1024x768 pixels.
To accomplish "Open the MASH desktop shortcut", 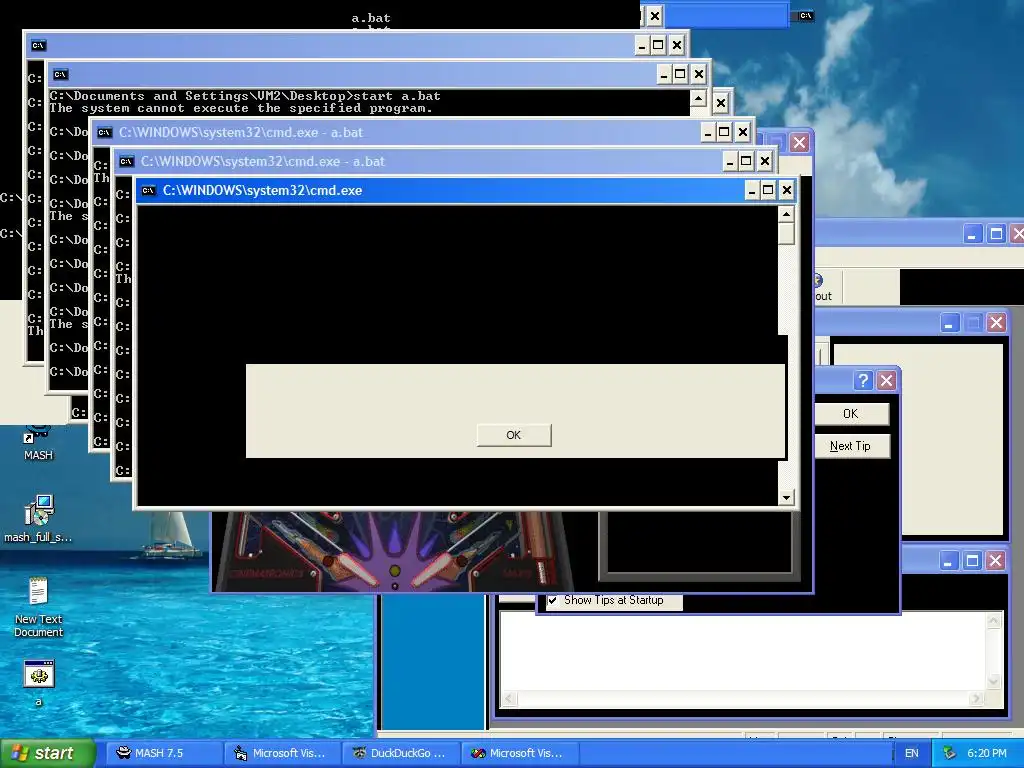I will pyautogui.click(x=38, y=443).
